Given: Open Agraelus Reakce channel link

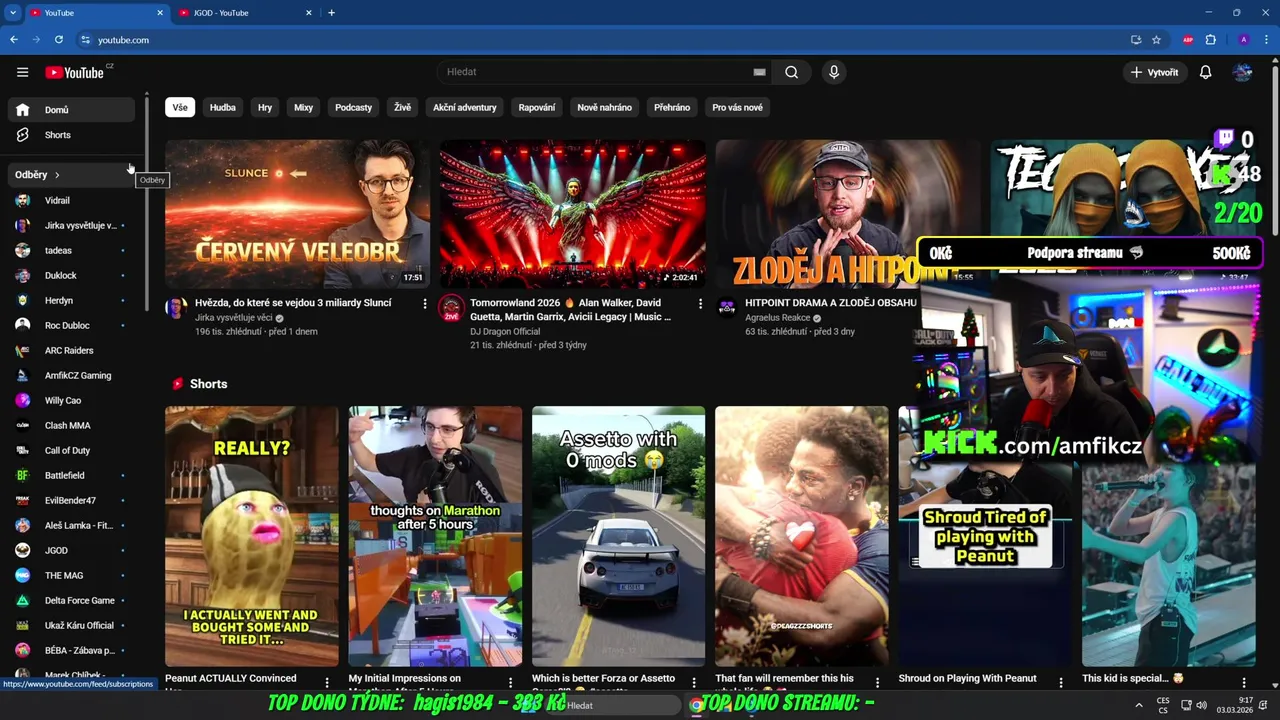Looking at the screenshot, I should (x=777, y=318).
